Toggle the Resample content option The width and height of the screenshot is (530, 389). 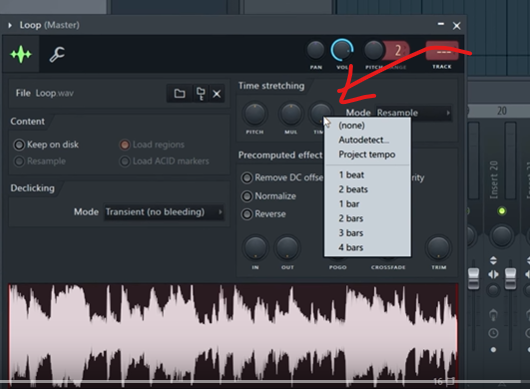pos(19,161)
